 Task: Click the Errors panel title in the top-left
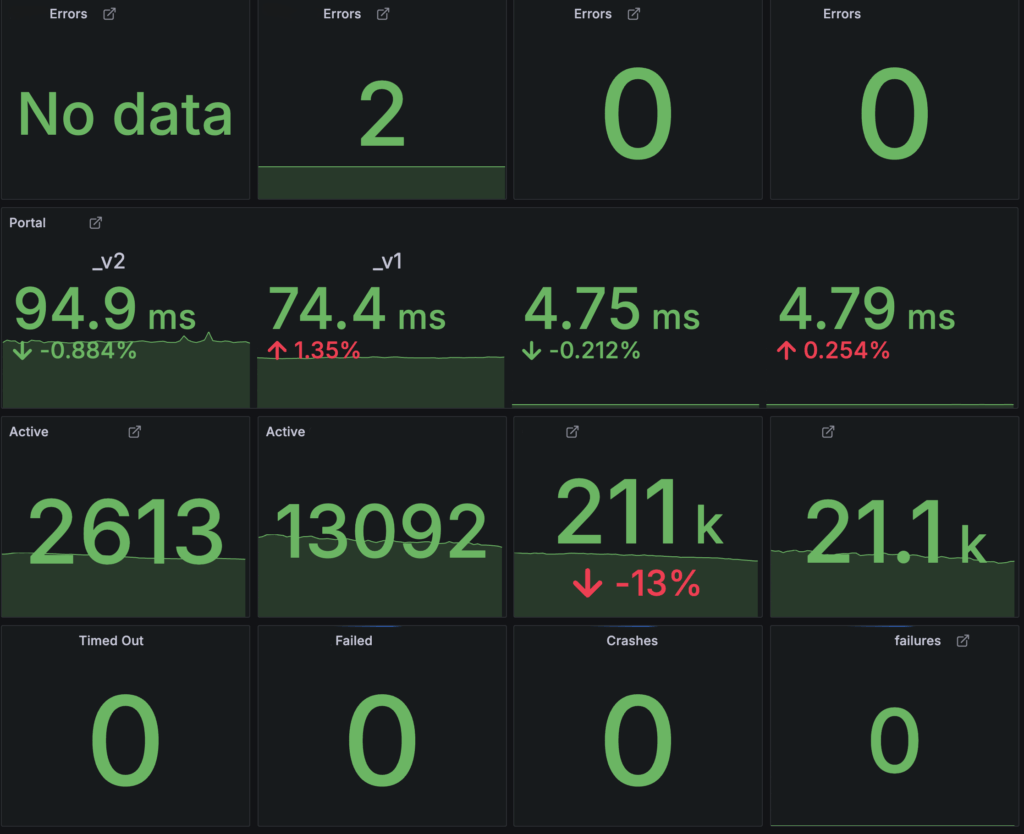(x=68, y=14)
